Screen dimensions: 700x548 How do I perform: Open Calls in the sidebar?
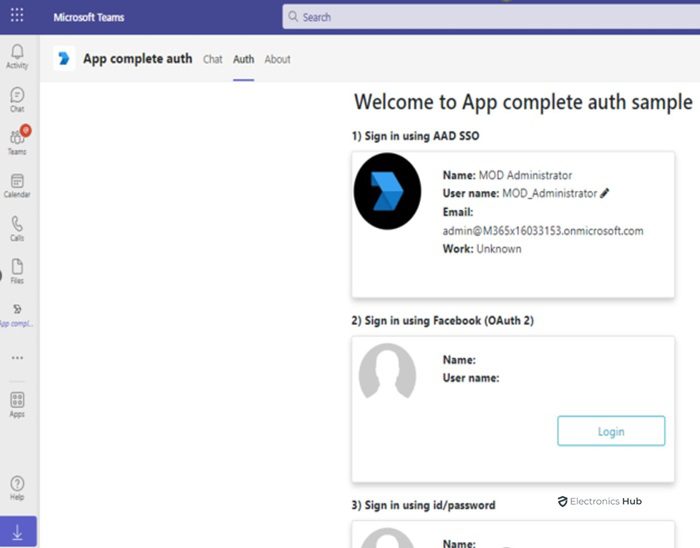click(x=17, y=228)
